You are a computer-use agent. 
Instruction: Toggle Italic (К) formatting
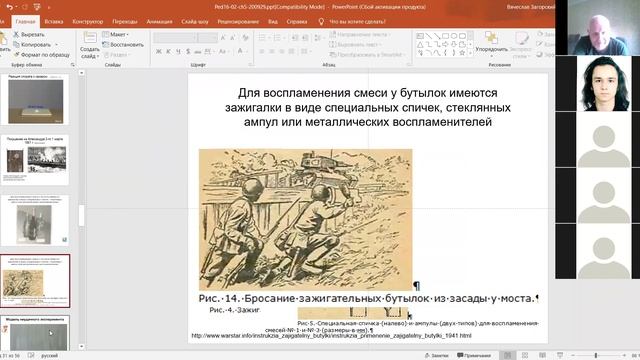169,51
